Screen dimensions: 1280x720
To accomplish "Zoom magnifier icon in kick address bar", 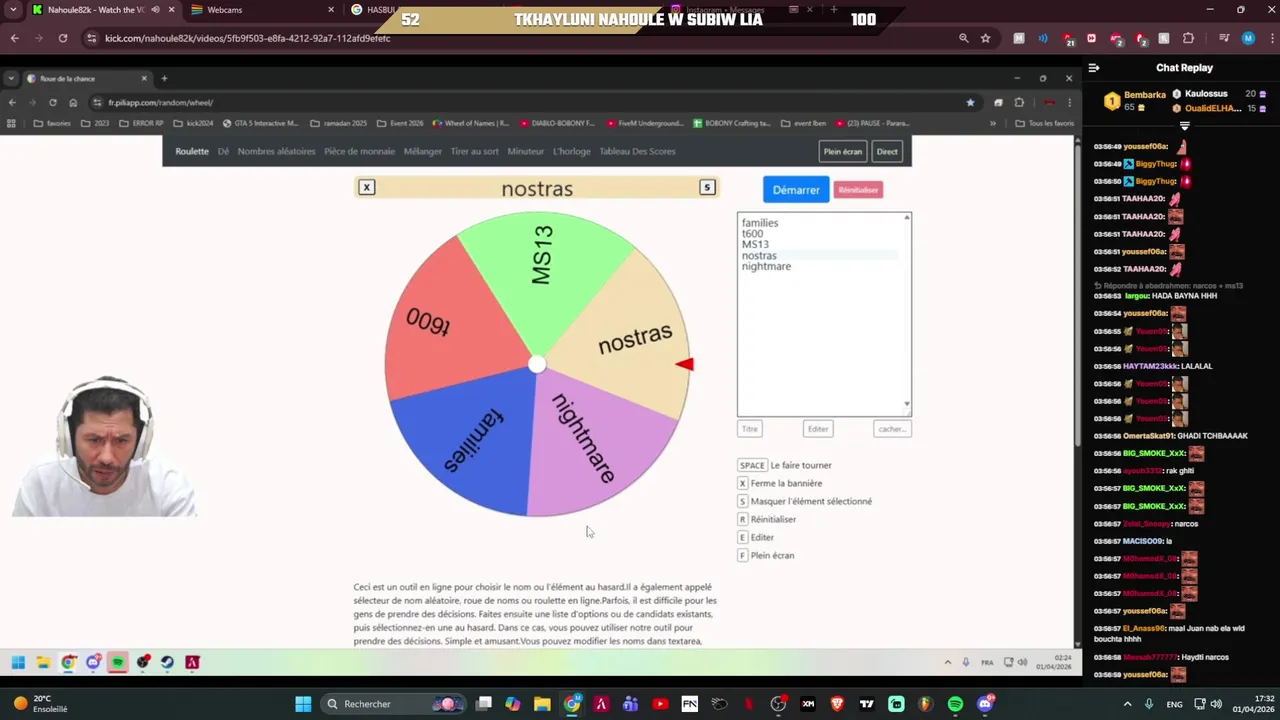I will tap(964, 38).
